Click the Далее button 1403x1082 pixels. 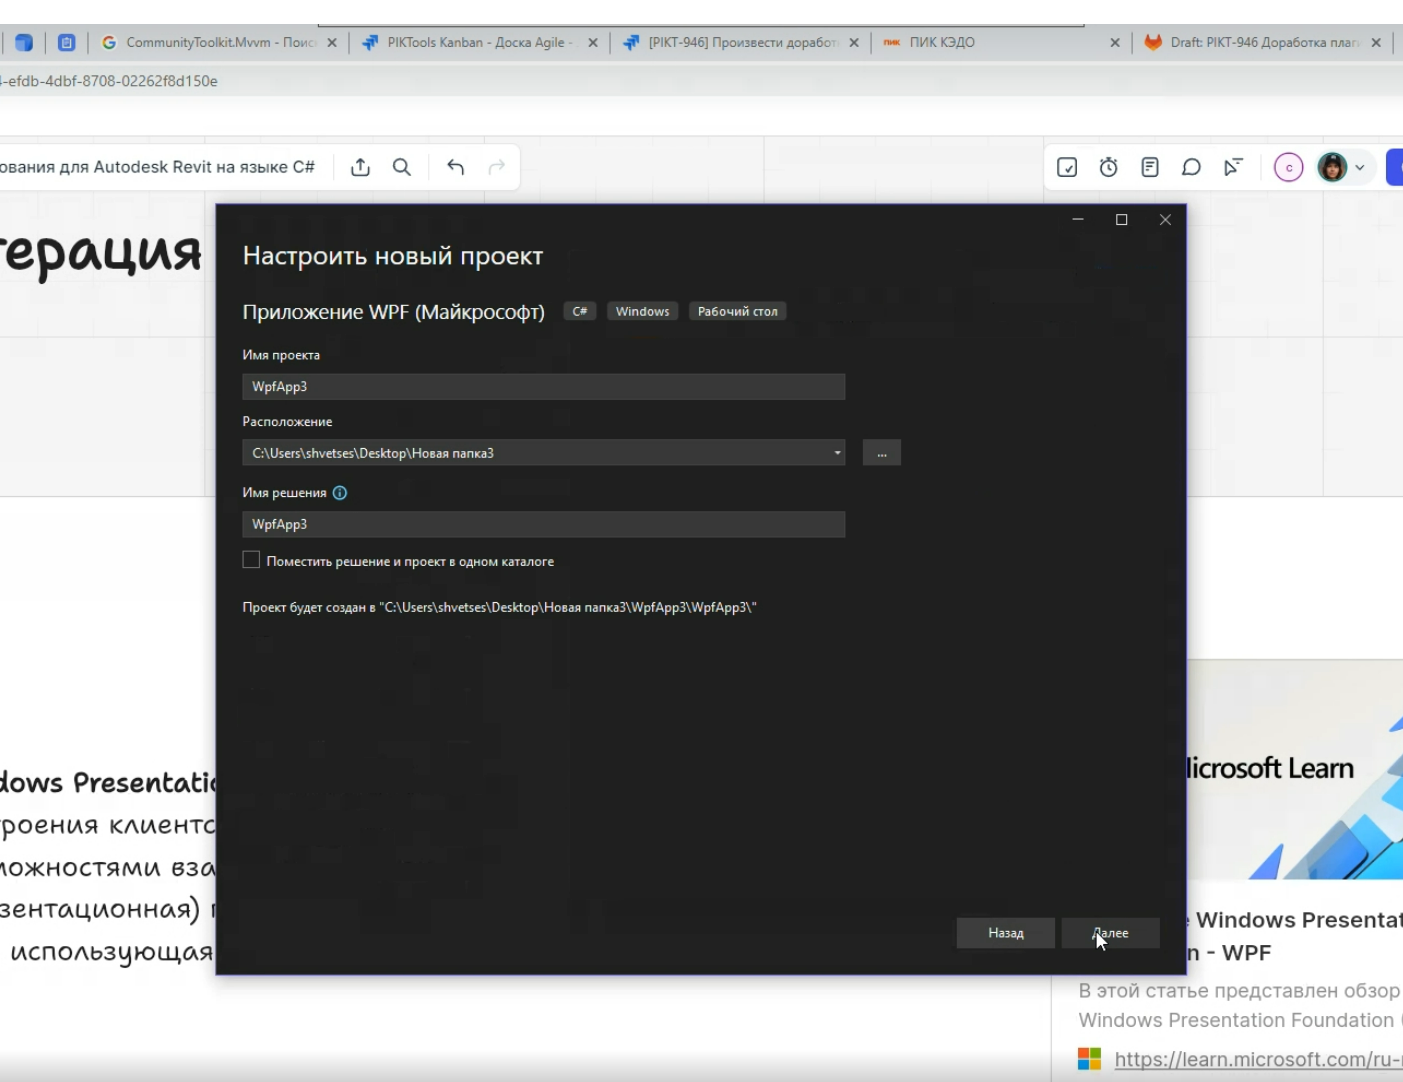tap(1111, 933)
